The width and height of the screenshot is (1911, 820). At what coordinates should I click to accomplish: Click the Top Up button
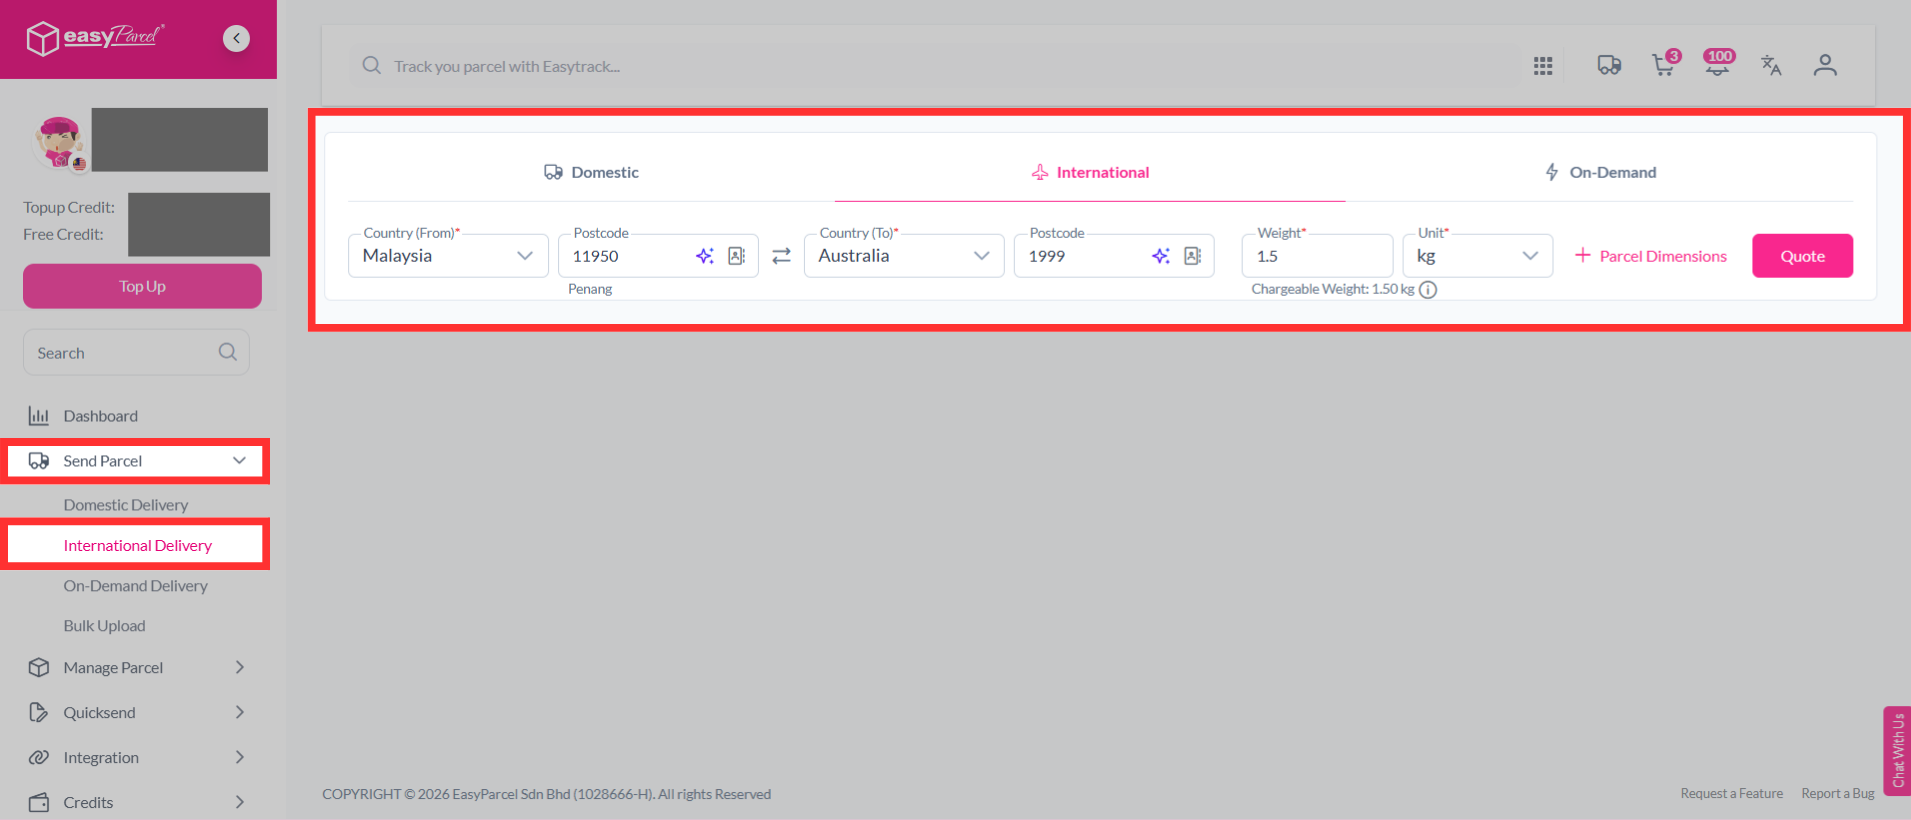(142, 286)
